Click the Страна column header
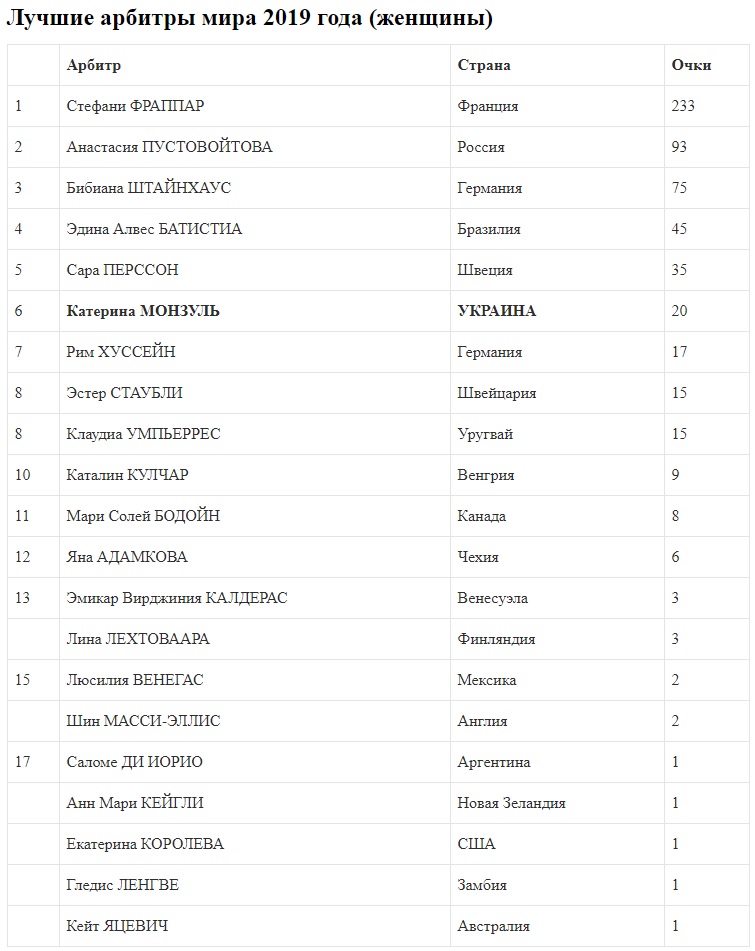 pyautogui.click(x=484, y=65)
